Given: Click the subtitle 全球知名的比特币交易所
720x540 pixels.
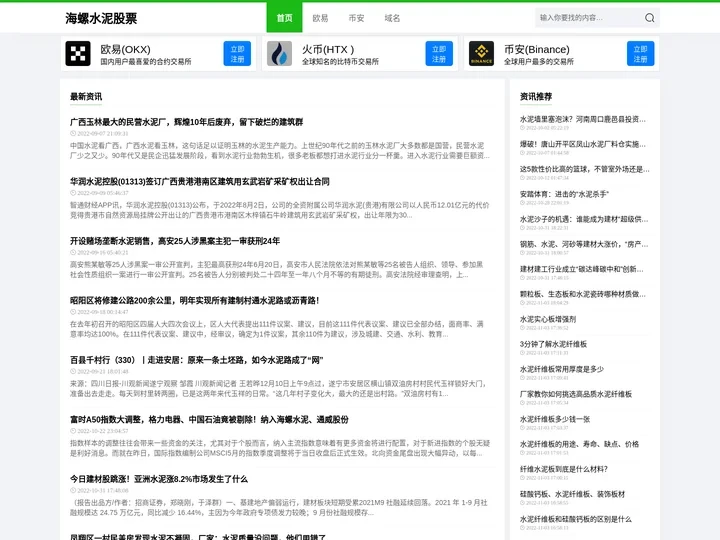Looking at the screenshot, I should click(340, 62).
